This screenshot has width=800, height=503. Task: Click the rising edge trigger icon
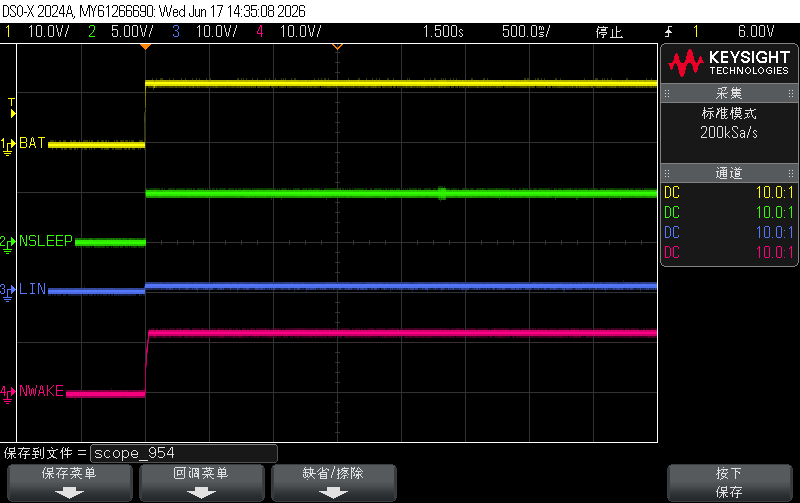point(668,32)
